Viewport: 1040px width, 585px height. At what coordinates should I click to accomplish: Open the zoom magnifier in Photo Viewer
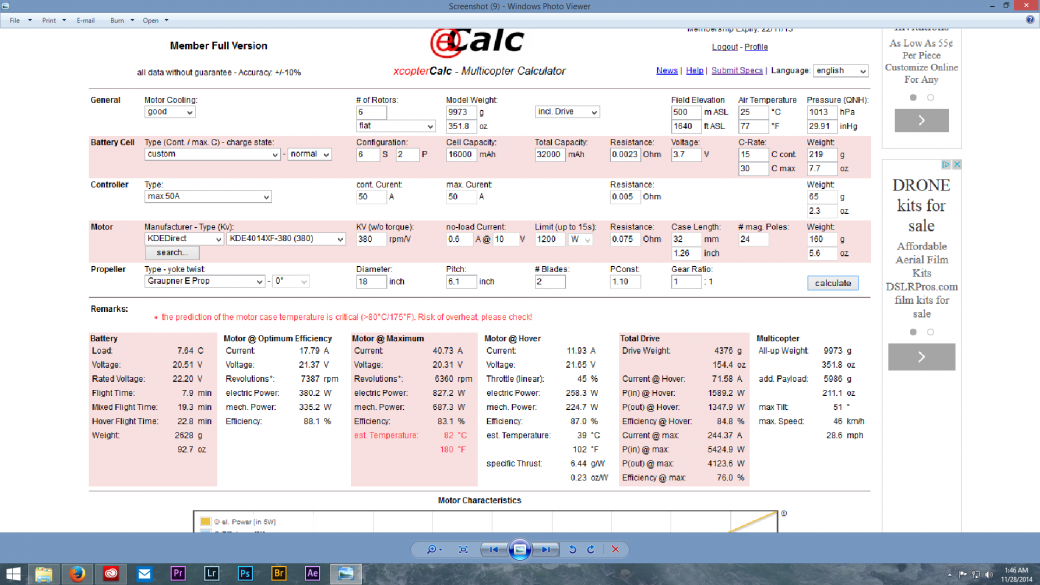click(434, 549)
